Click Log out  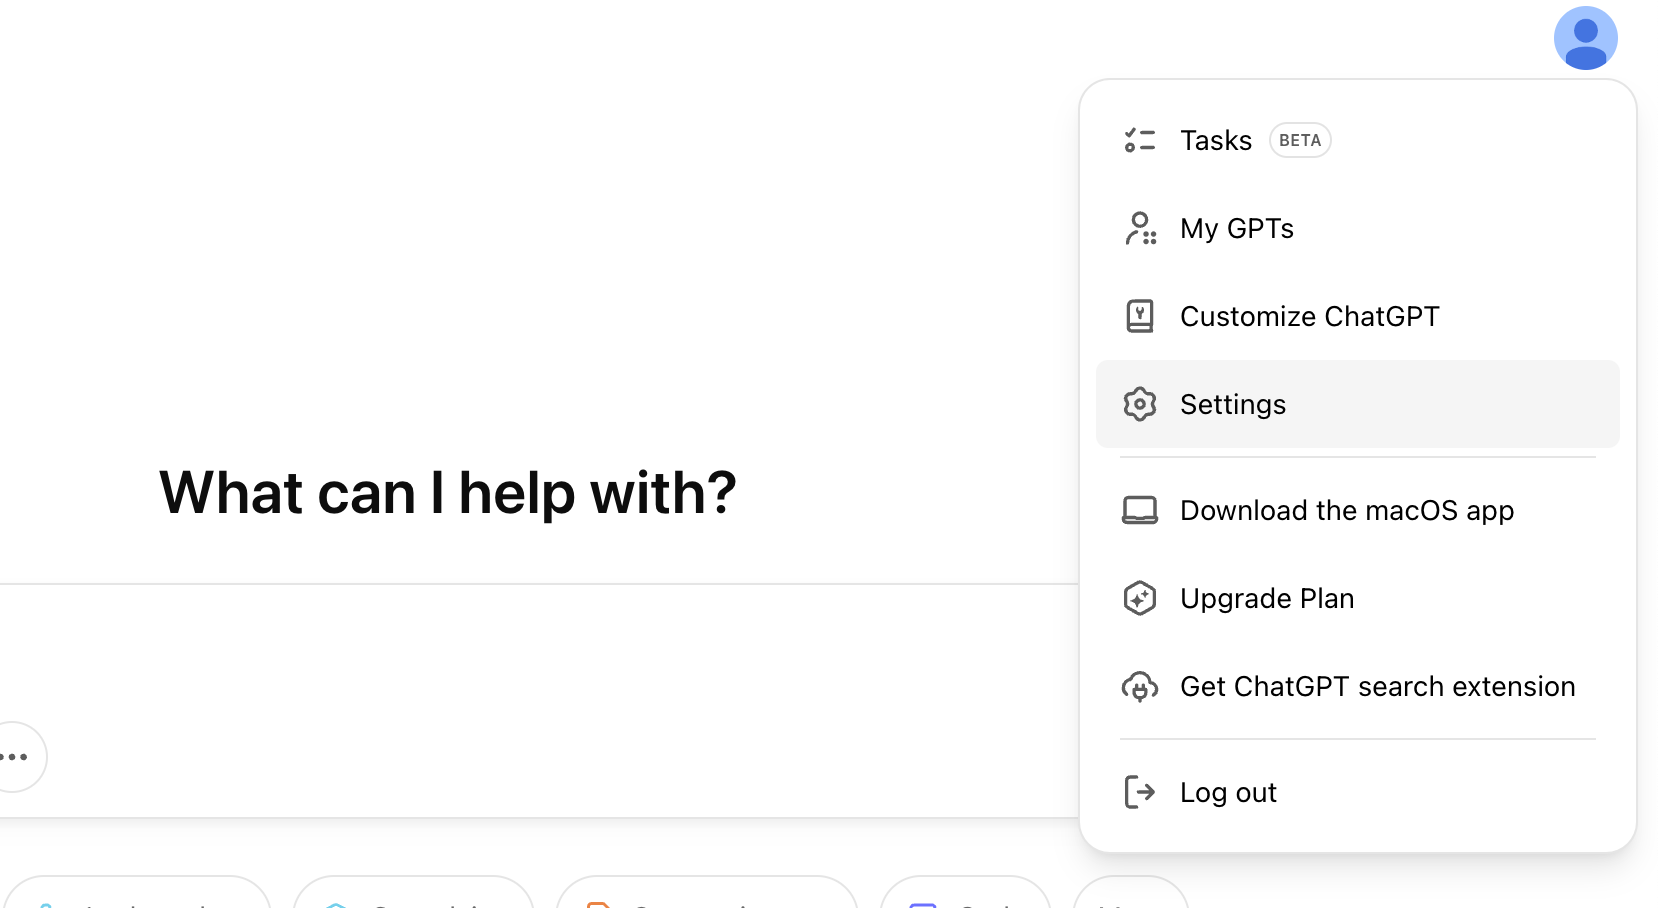[x=1228, y=792]
